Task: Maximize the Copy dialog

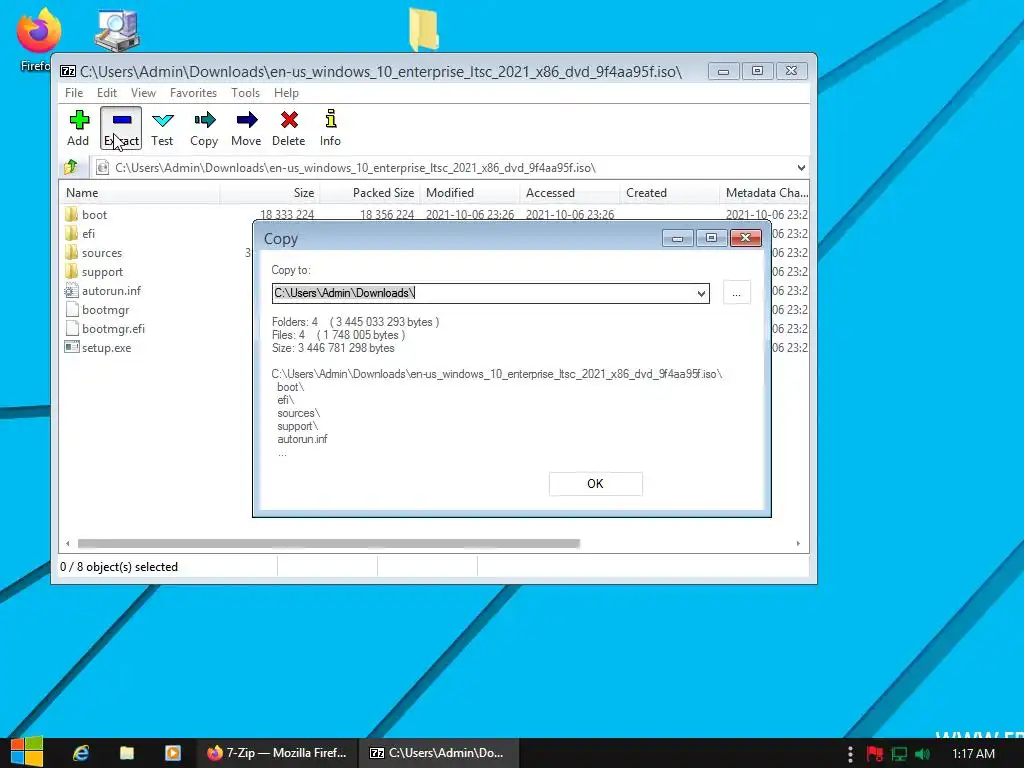Action: (711, 238)
